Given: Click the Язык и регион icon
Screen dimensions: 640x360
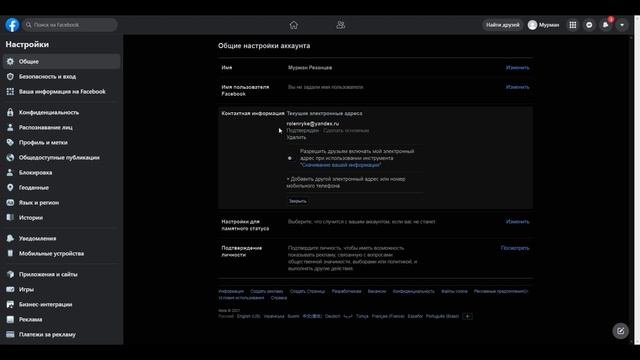Looking at the screenshot, I should coord(10,203).
